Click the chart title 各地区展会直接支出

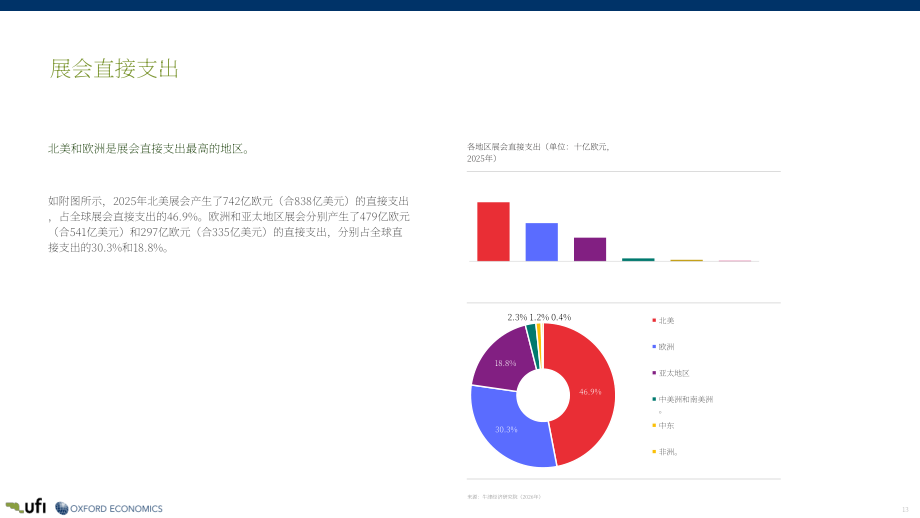539,153
